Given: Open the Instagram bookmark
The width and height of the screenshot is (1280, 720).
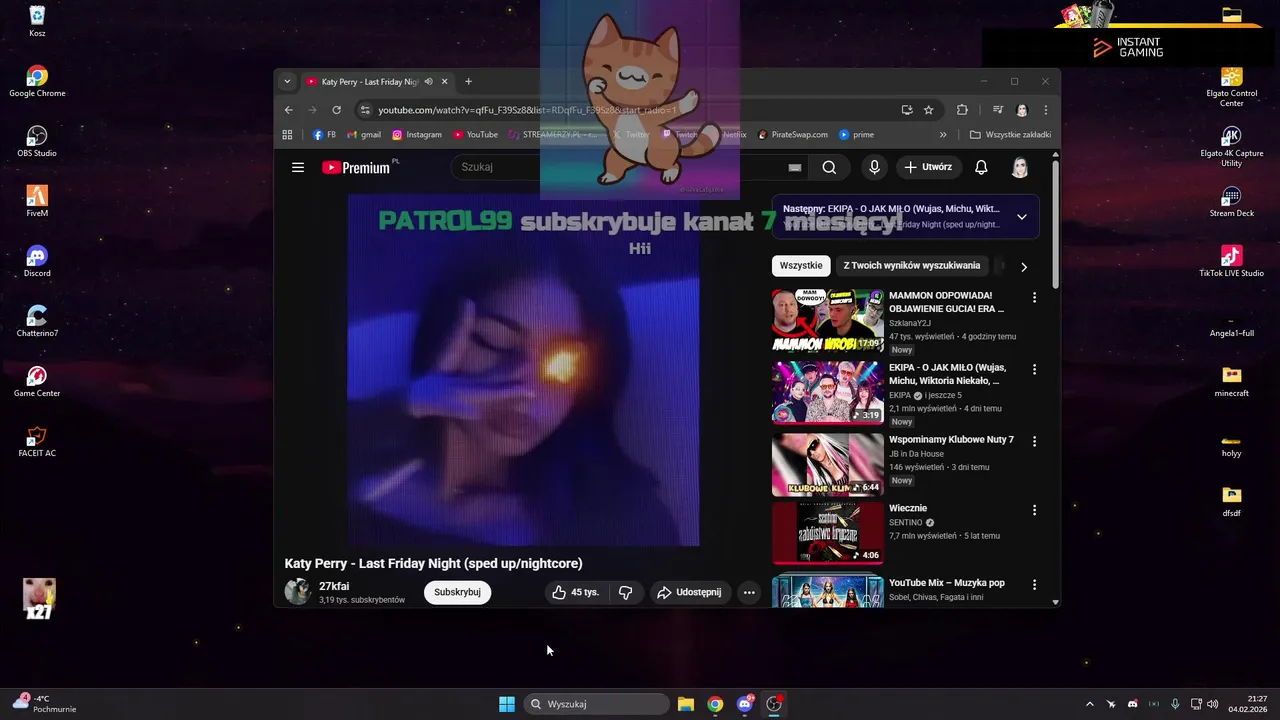Looking at the screenshot, I should point(417,134).
